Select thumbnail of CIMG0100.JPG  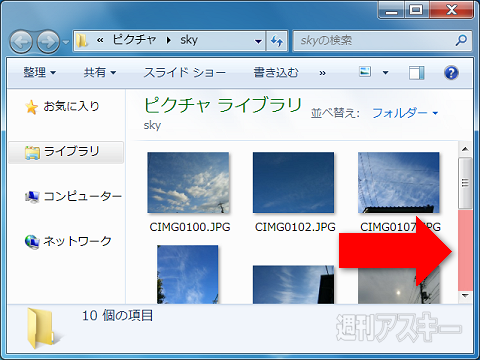pyautogui.click(x=188, y=183)
